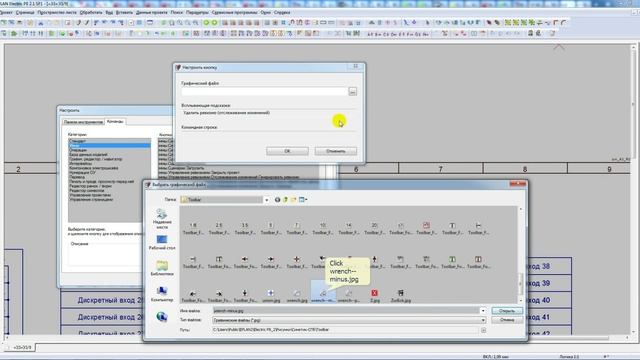Select the Toolbar_F file labeled 20
This screenshot has width=640, height=360.
click(x=374, y=229)
